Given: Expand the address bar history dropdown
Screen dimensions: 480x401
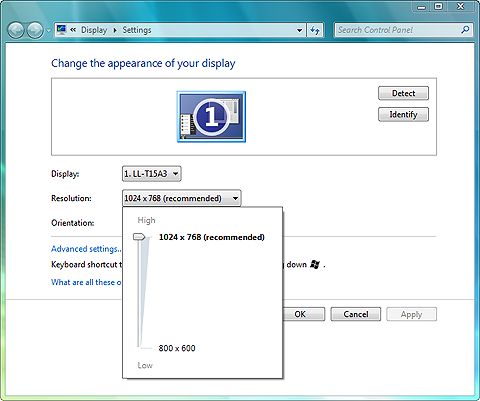Looking at the screenshot, I should [x=299, y=30].
